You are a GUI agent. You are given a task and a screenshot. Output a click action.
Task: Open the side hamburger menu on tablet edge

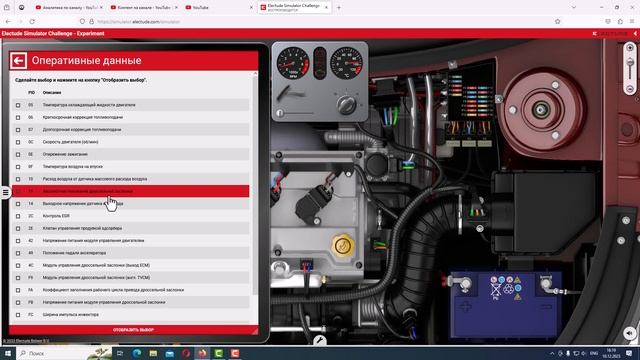[5, 192]
